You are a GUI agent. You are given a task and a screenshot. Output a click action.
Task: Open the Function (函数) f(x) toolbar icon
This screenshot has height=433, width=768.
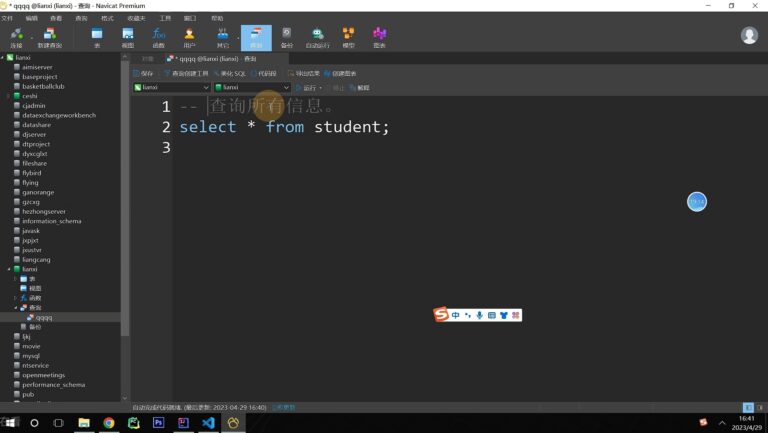[x=158, y=38]
